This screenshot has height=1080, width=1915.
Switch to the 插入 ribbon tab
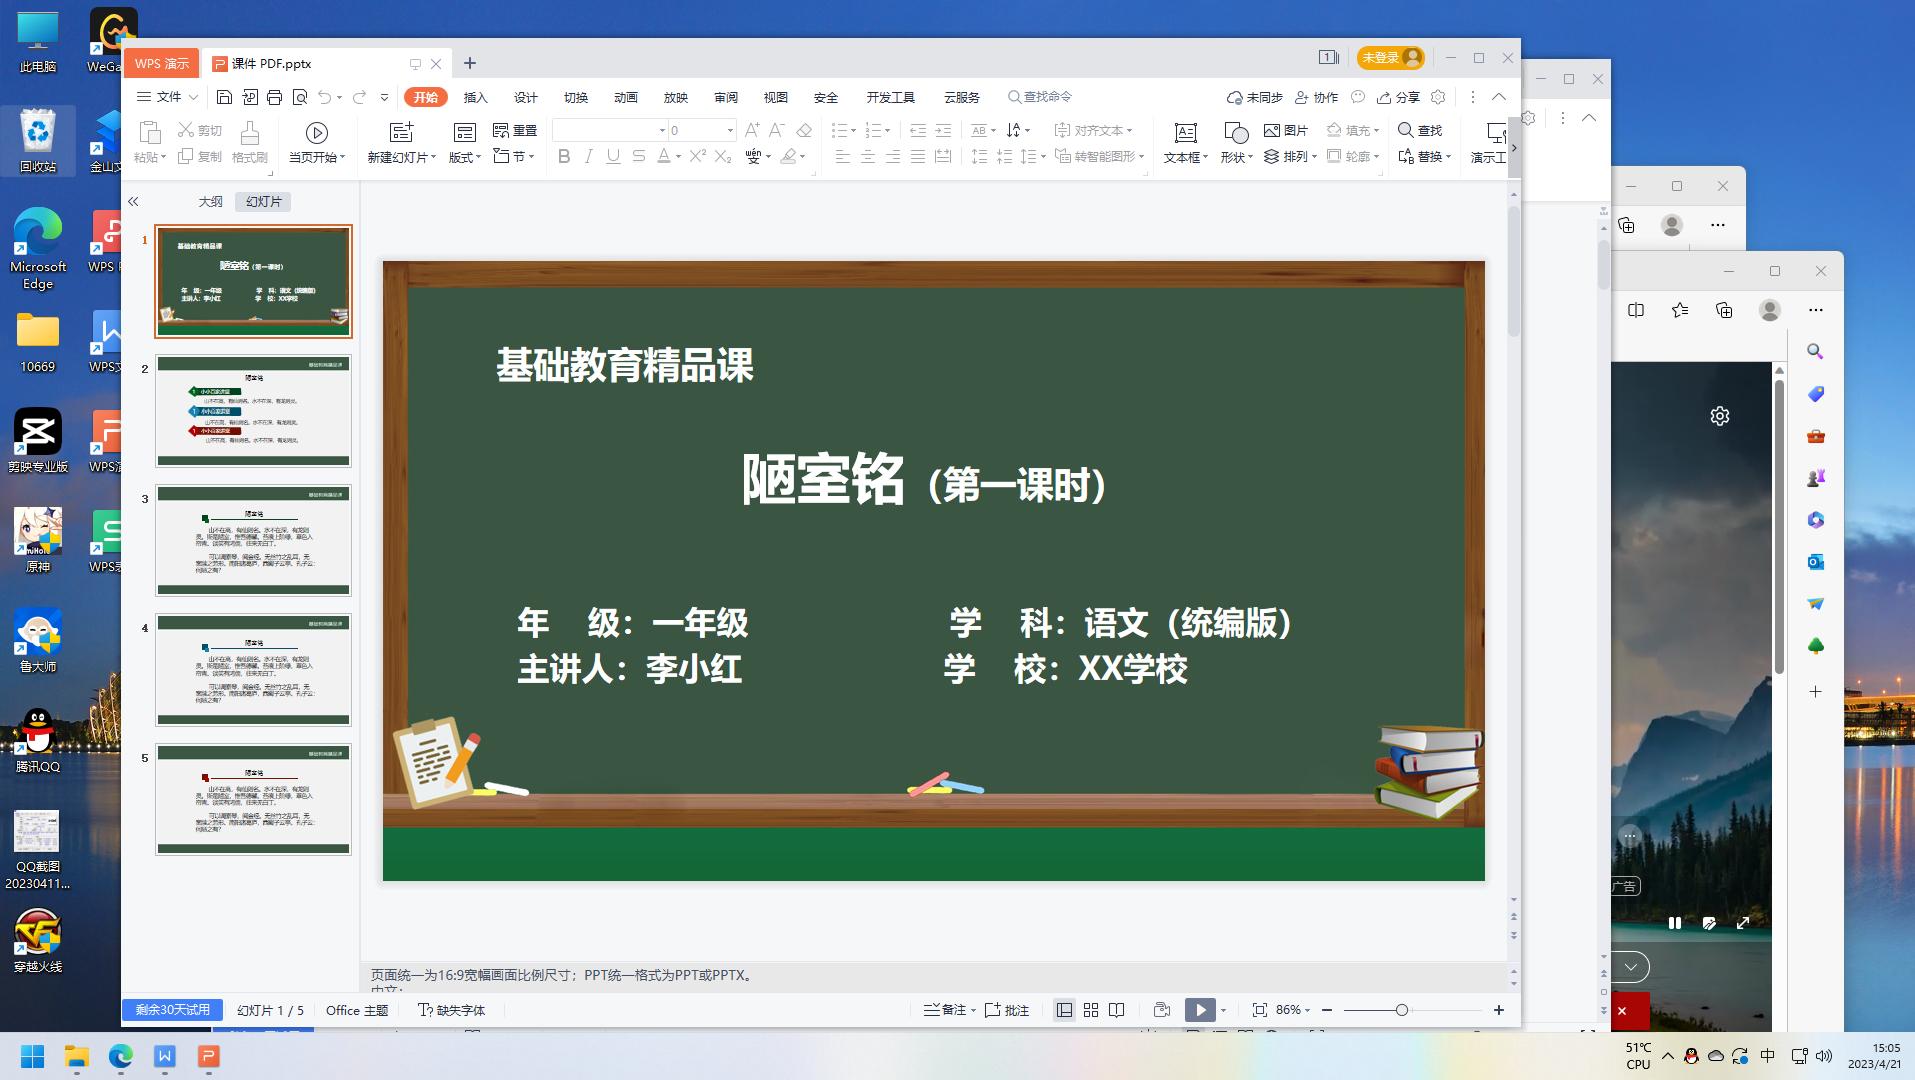click(475, 97)
